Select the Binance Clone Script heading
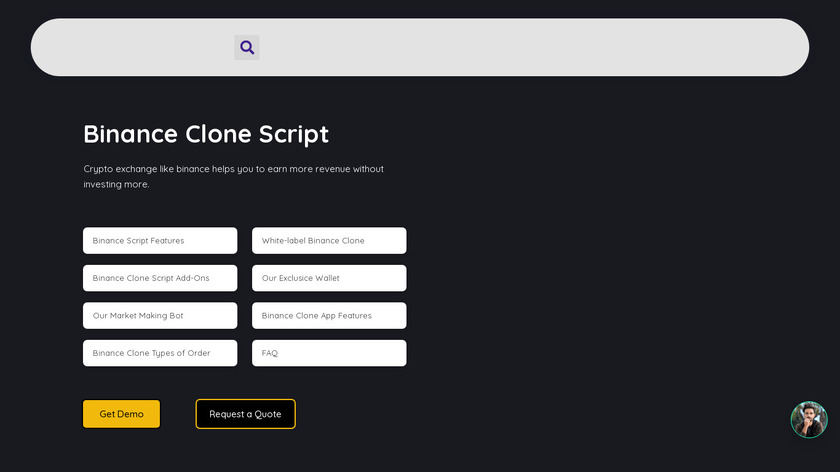 (x=206, y=134)
